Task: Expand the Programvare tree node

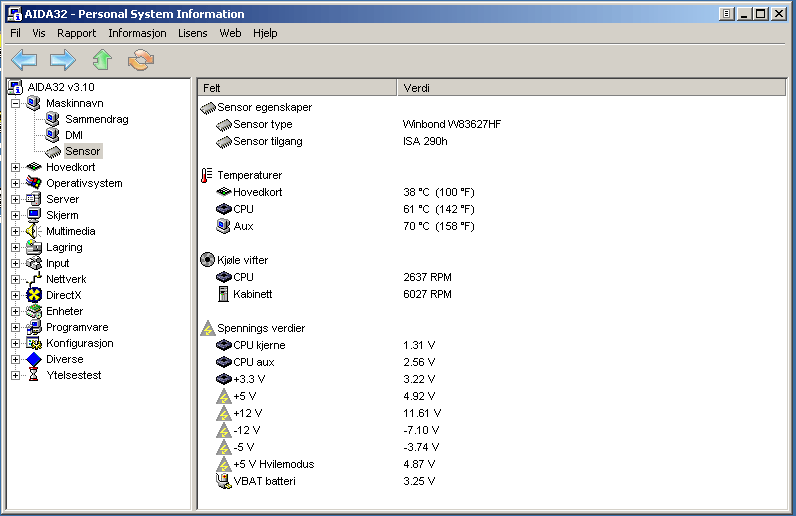Action: pos(15,328)
